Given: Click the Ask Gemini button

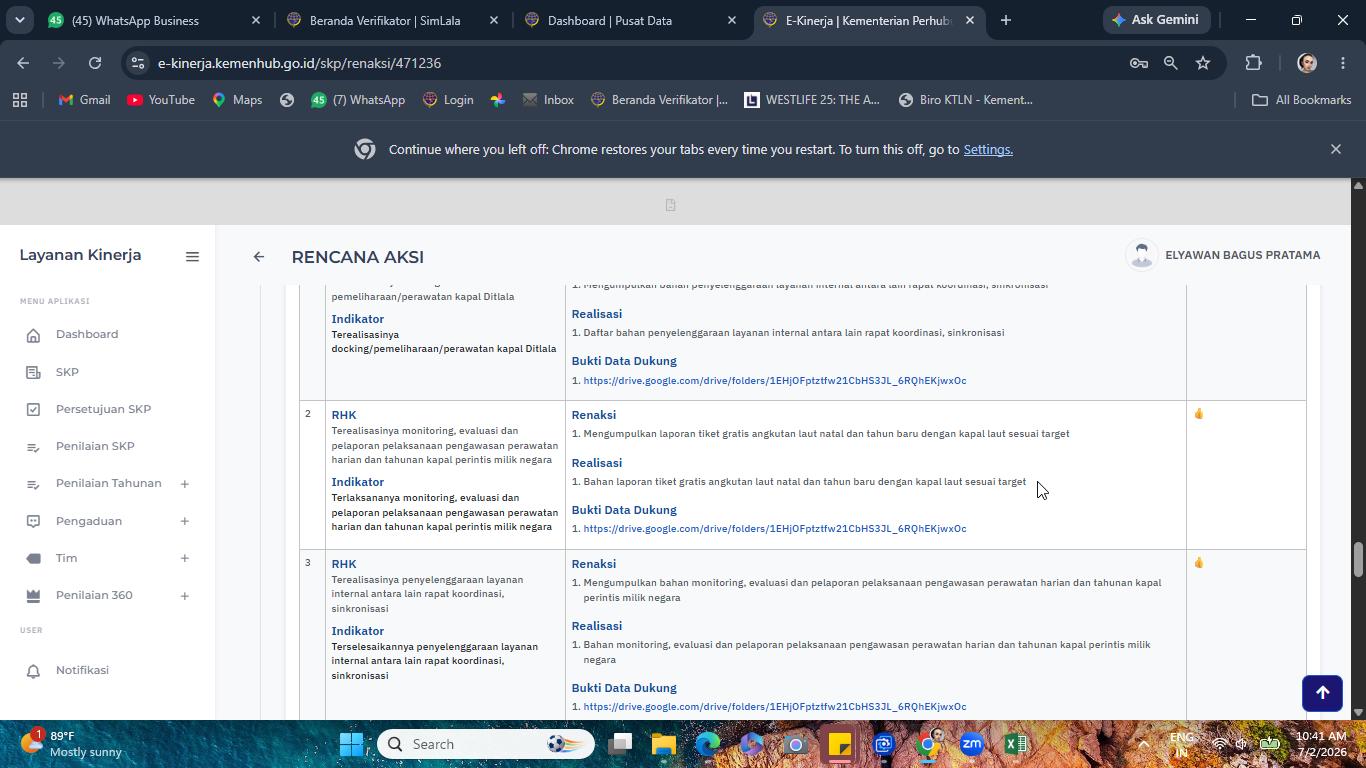Looking at the screenshot, I should pyautogui.click(x=1155, y=20).
